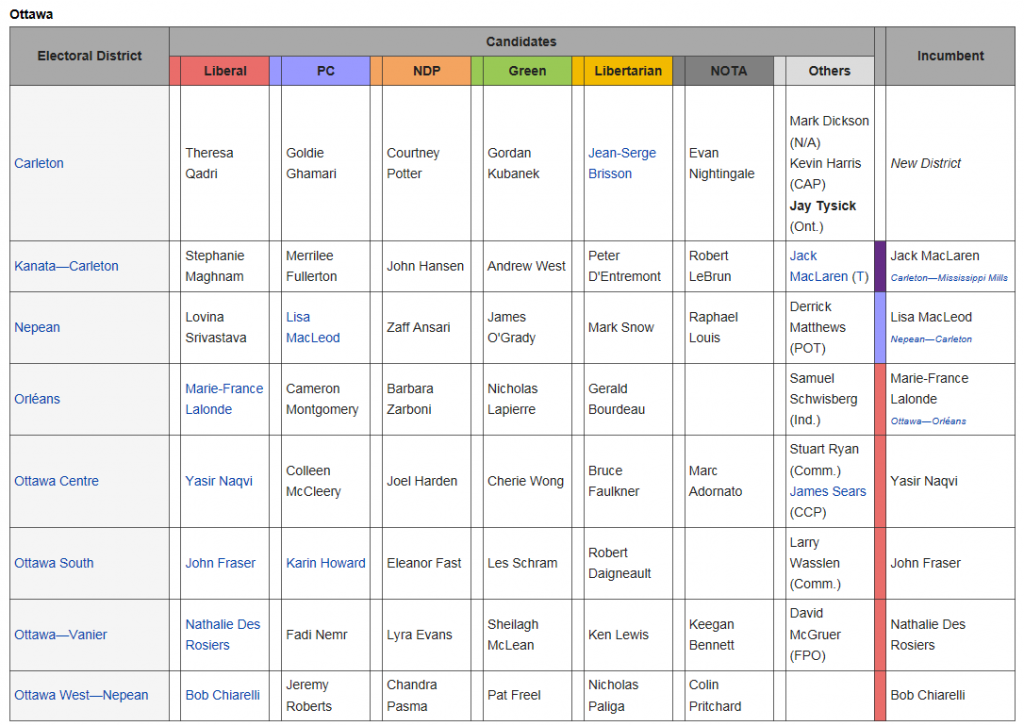Open Bob Chiarelli link in Liberal column

coord(223,695)
